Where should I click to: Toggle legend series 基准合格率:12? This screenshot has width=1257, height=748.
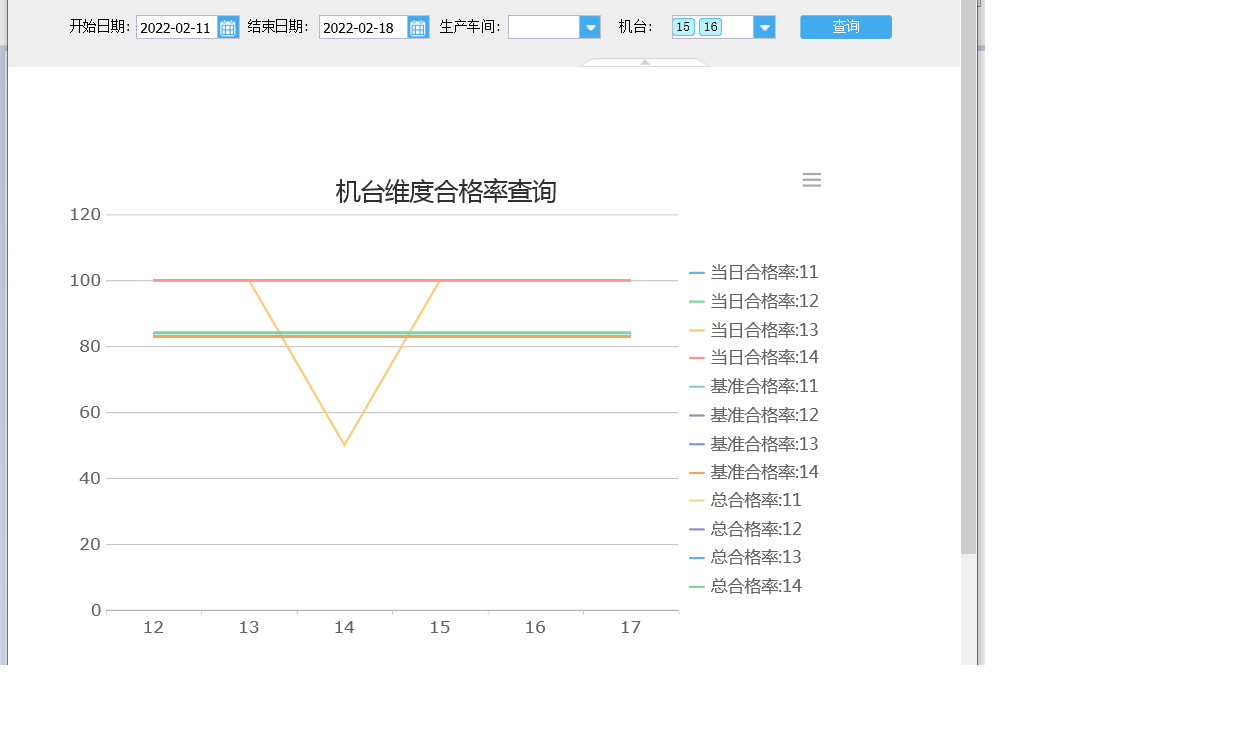[x=754, y=415]
